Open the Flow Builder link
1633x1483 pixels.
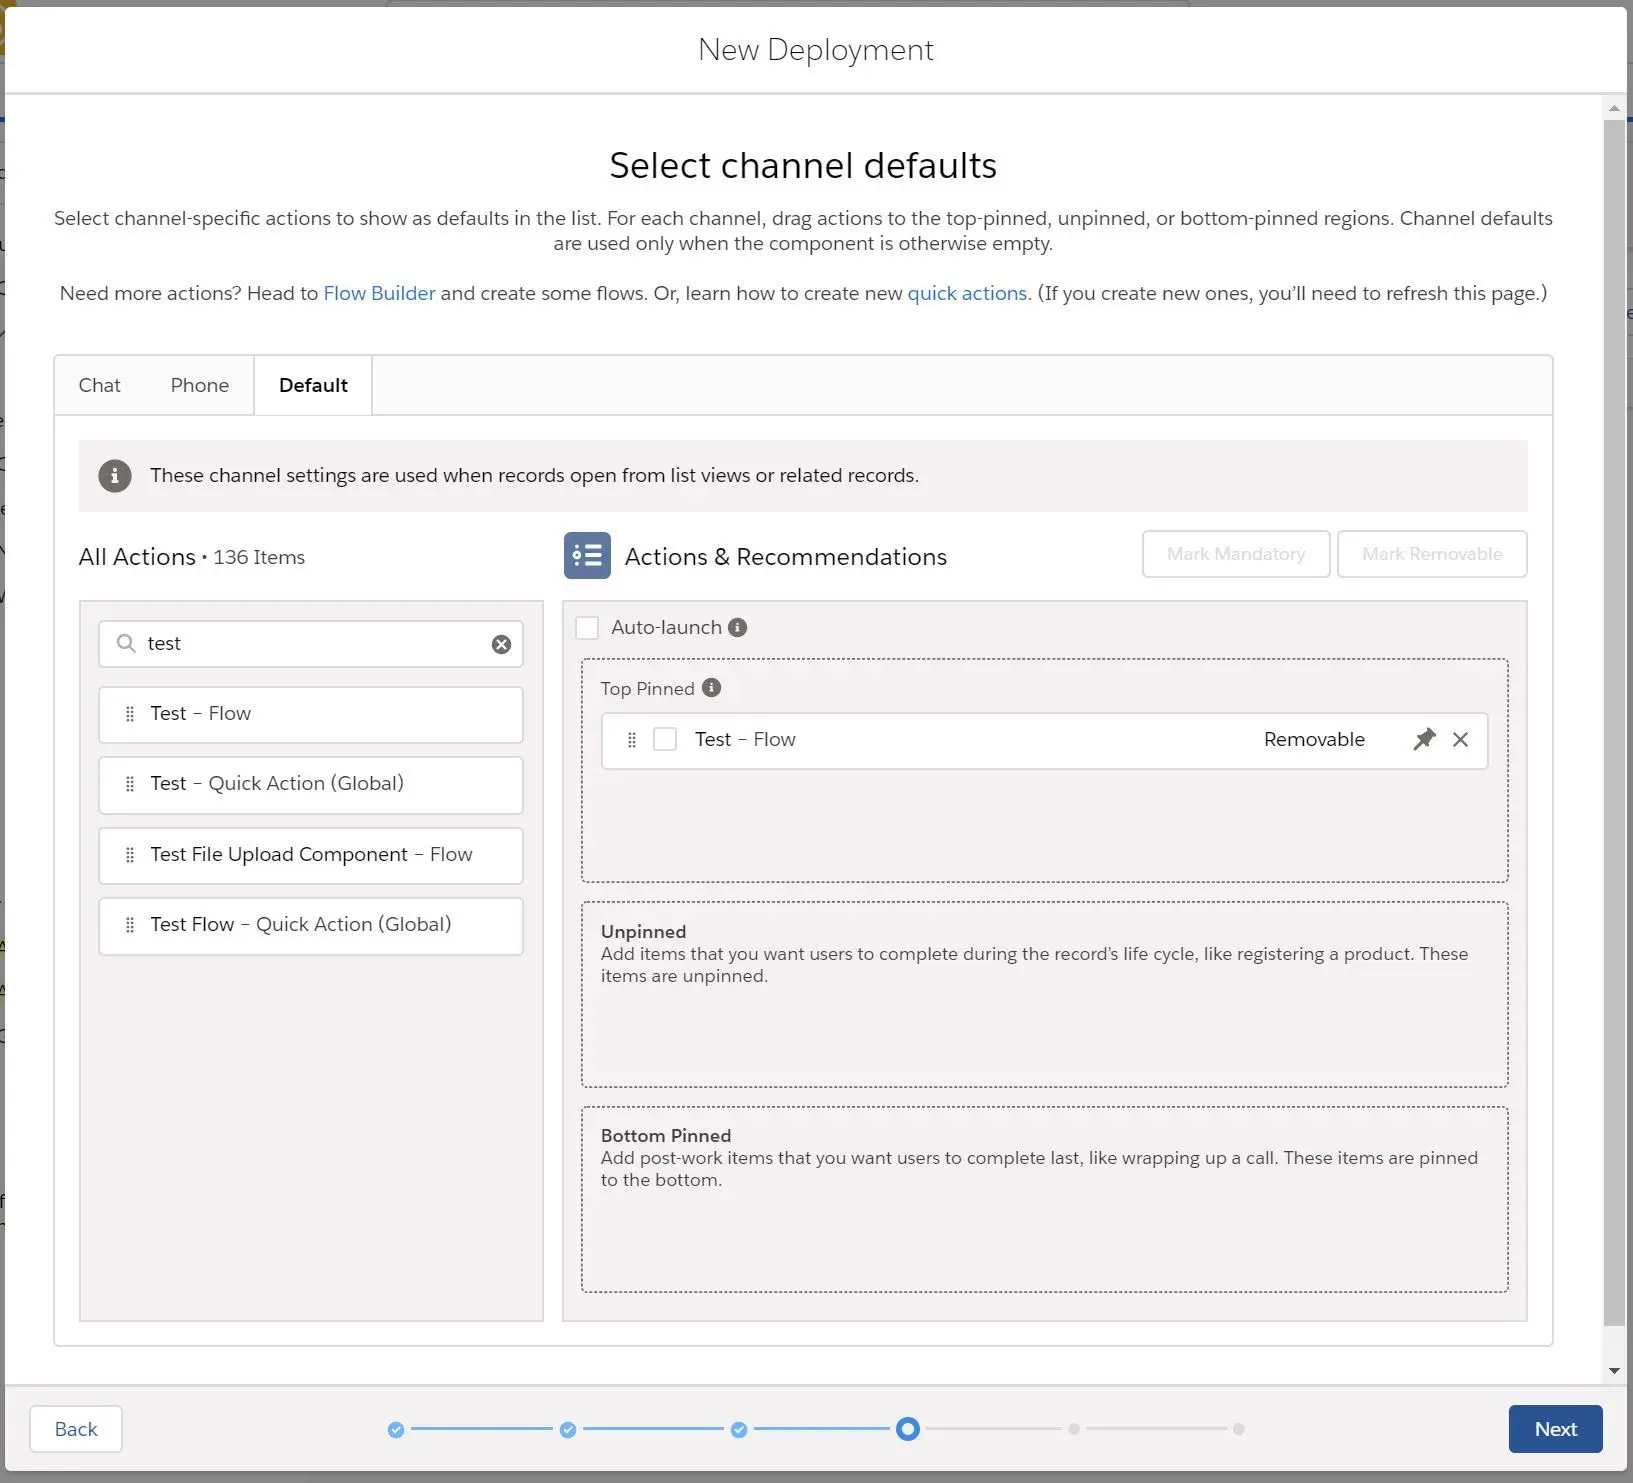coord(379,293)
